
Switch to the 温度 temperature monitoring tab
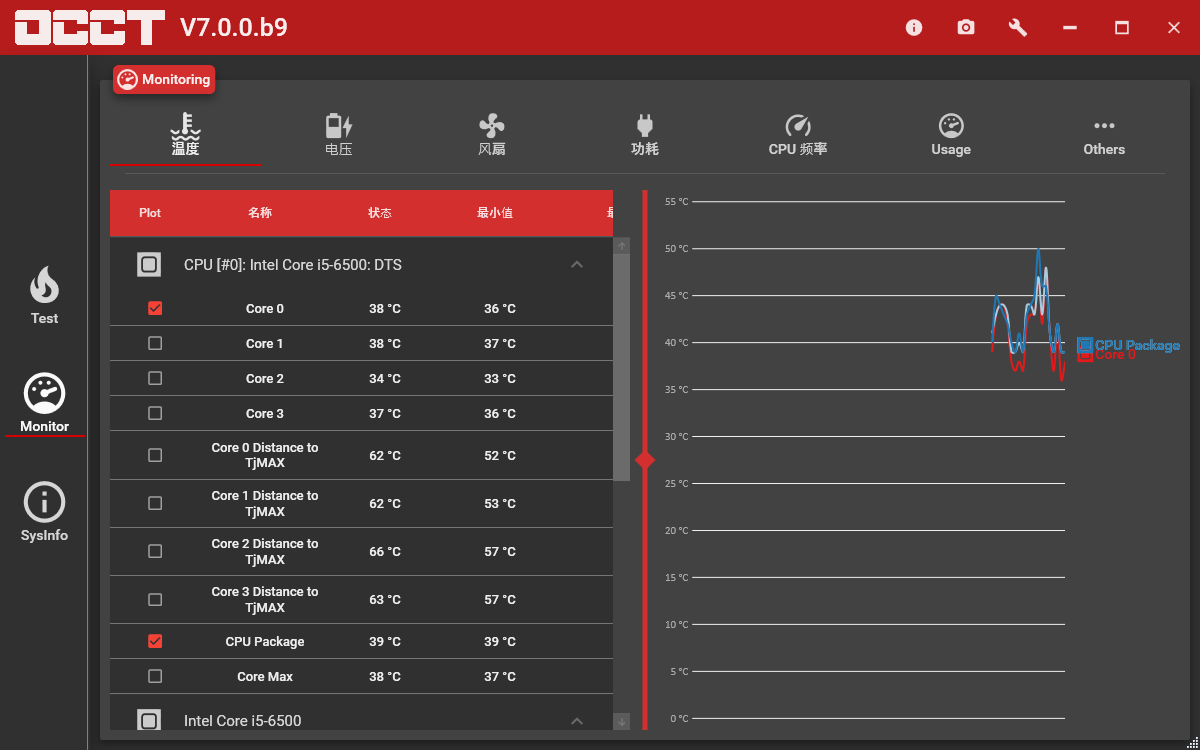186,135
